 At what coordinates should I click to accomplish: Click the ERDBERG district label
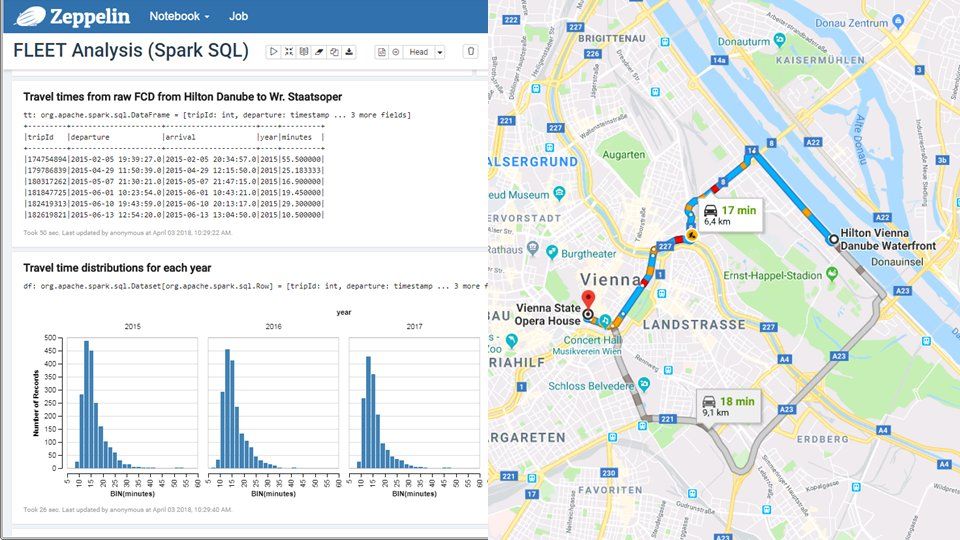point(823,440)
